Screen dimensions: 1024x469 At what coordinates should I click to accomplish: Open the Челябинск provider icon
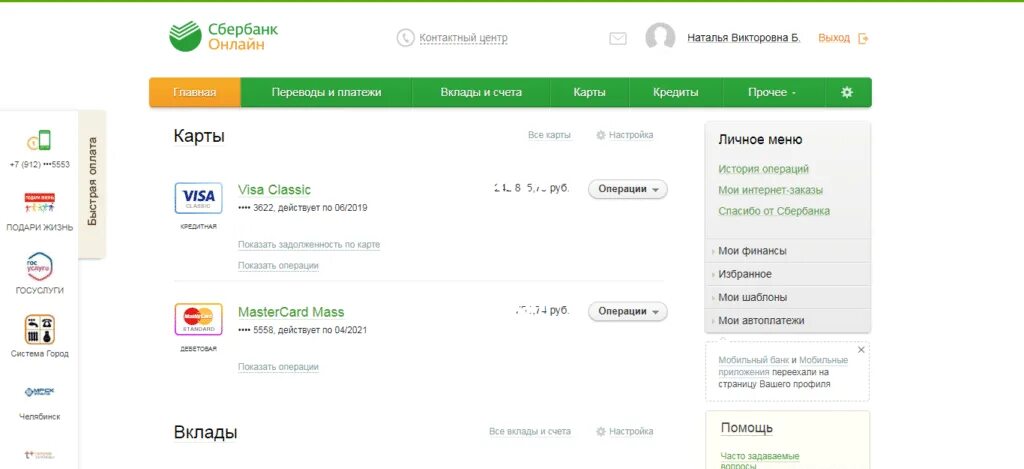point(39,392)
